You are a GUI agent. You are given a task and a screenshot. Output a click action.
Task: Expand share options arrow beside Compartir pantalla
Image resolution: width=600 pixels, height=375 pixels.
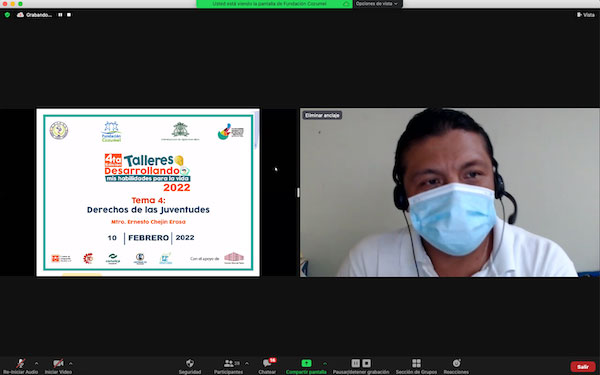coord(325,363)
